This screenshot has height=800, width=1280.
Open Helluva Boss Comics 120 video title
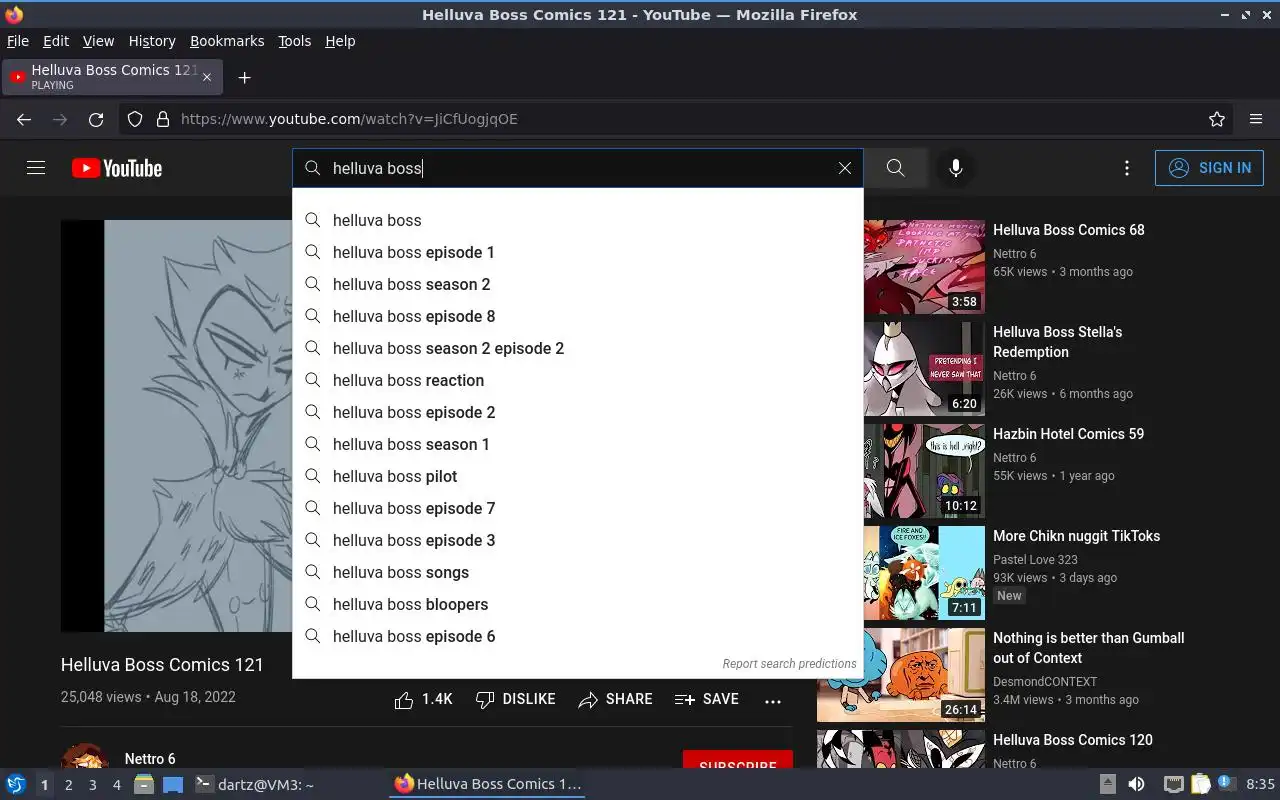pyautogui.click(x=1072, y=740)
